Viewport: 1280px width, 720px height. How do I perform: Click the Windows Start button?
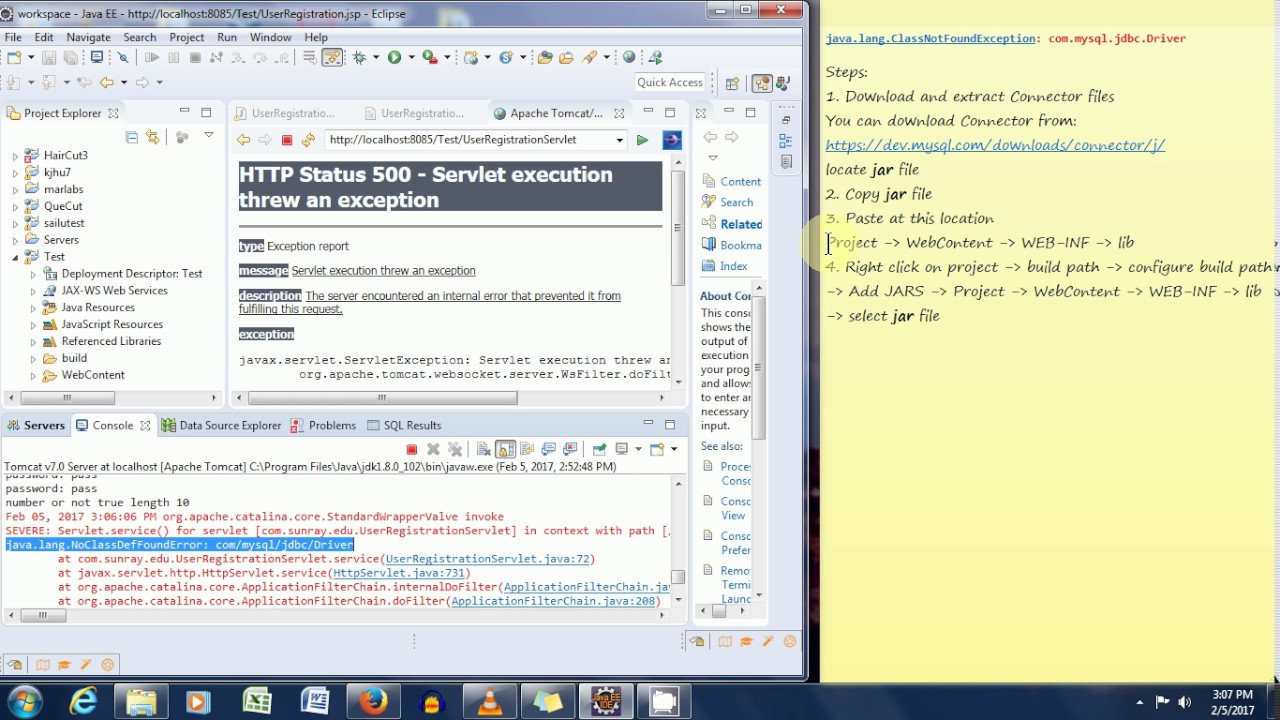coord(24,702)
